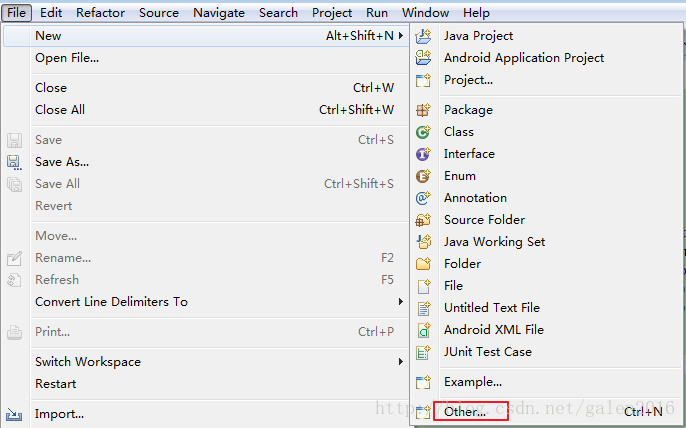Image resolution: width=686 pixels, height=428 pixels.
Task: Click the yellow Folder icon
Action: pyautogui.click(x=423, y=263)
